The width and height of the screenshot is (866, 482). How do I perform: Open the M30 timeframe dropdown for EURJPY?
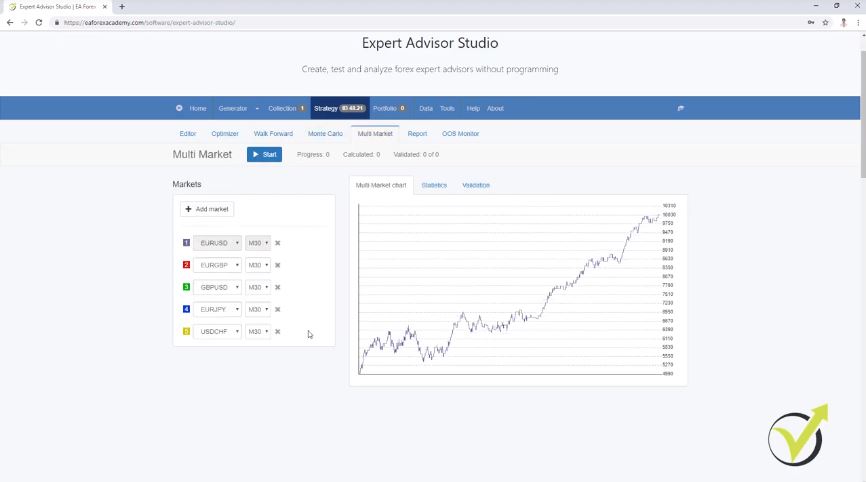coord(258,309)
